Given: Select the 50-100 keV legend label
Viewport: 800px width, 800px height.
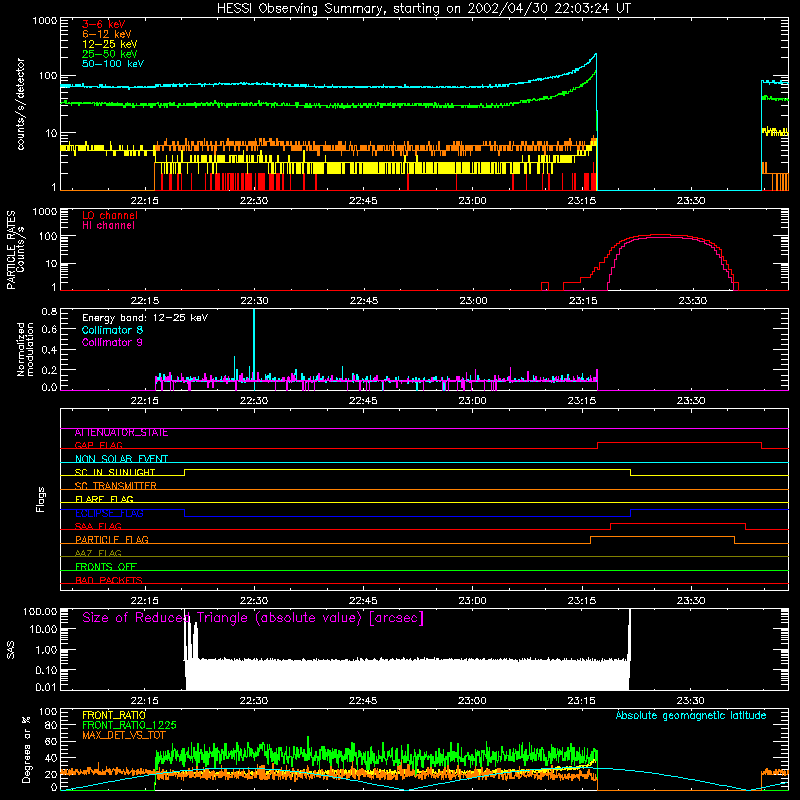Looking at the screenshot, I should tap(113, 64).
